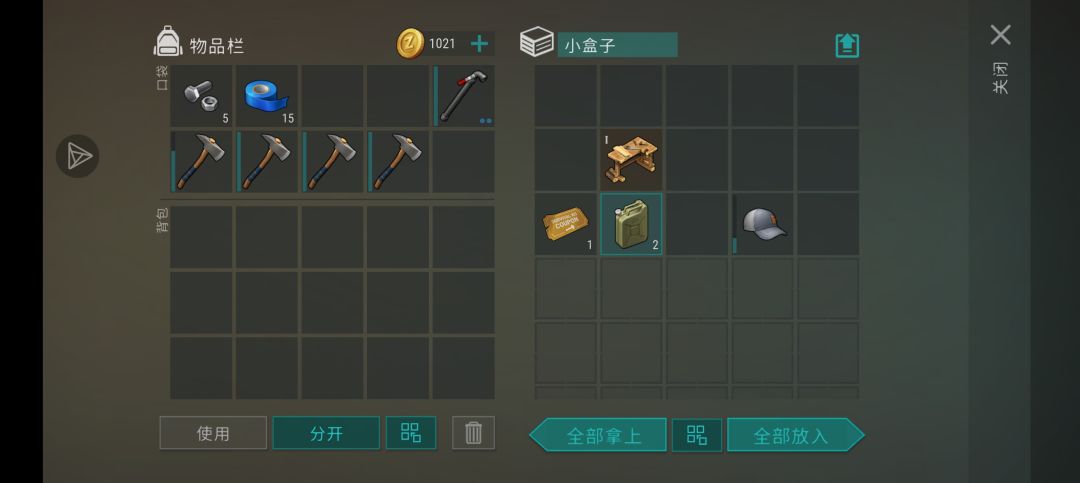Select the blue duct tape roll
This screenshot has height=483, width=1080.
pos(267,96)
